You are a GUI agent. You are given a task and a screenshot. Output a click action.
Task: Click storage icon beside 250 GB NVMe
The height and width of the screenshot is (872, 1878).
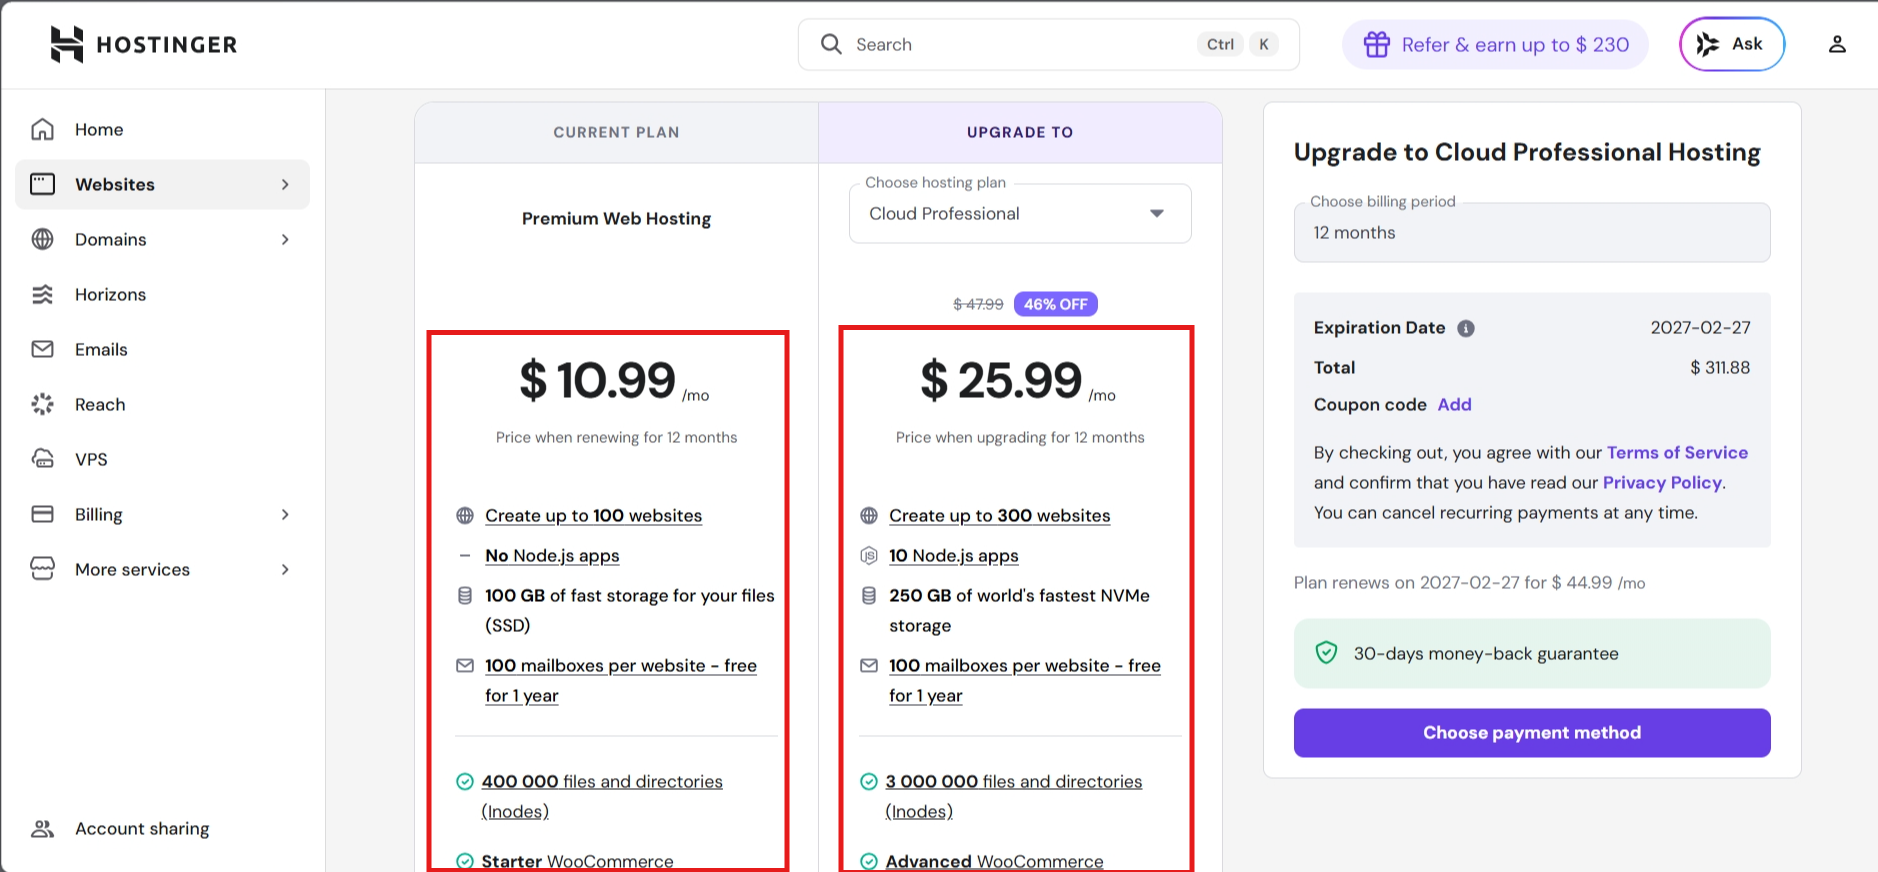point(869,596)
